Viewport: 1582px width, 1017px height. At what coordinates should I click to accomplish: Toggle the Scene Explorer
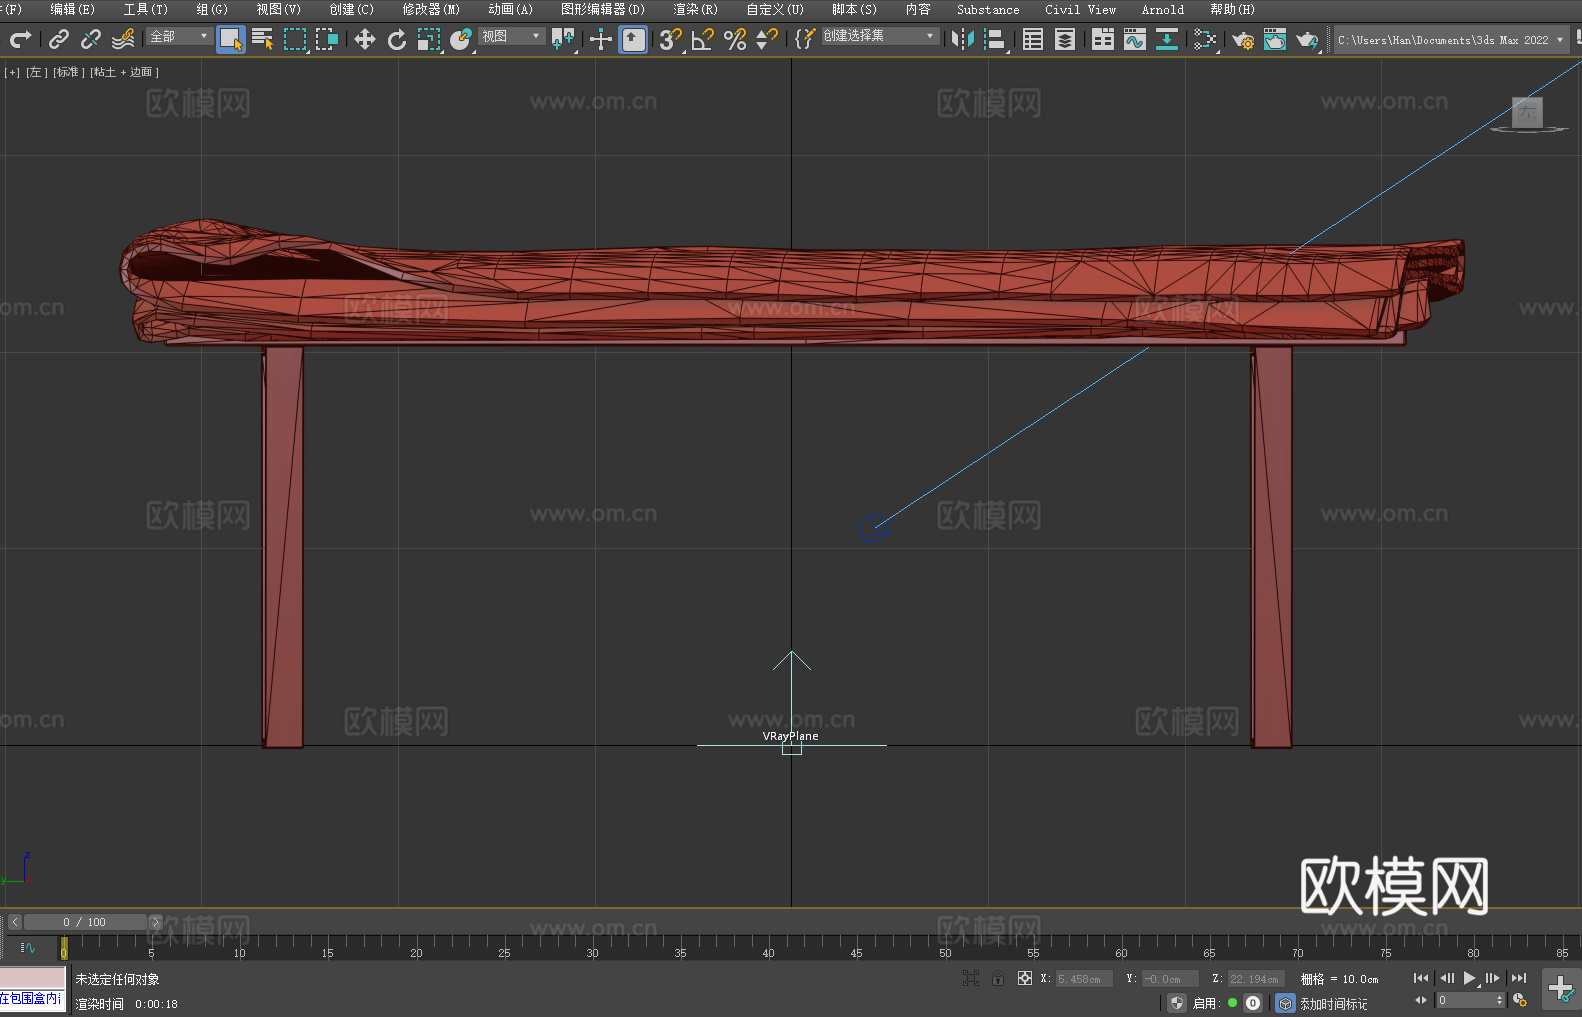[1033, 39]
